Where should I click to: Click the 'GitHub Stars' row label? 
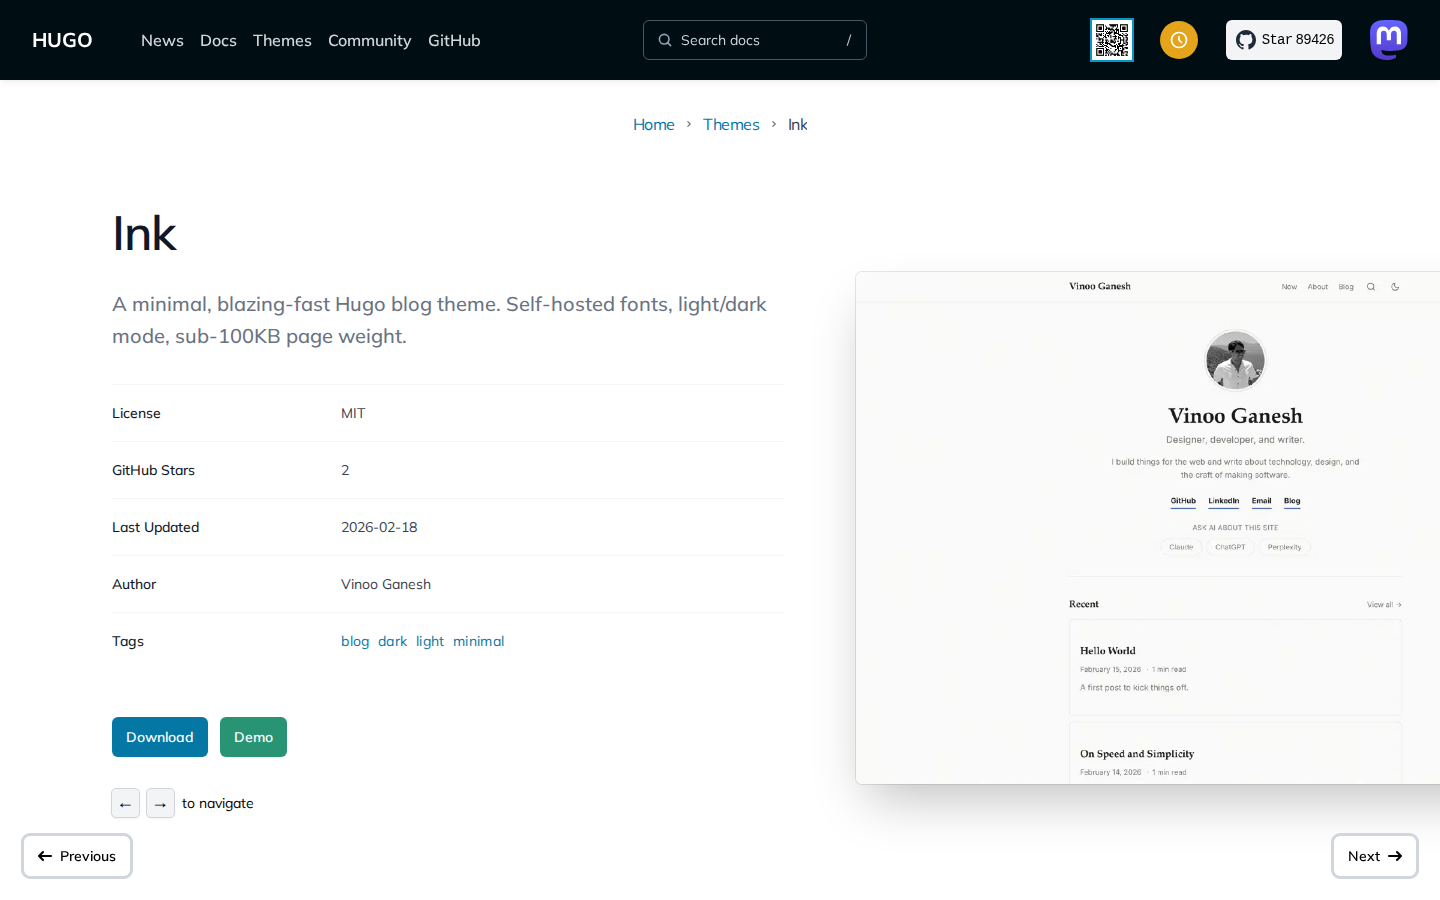point(153,470)
